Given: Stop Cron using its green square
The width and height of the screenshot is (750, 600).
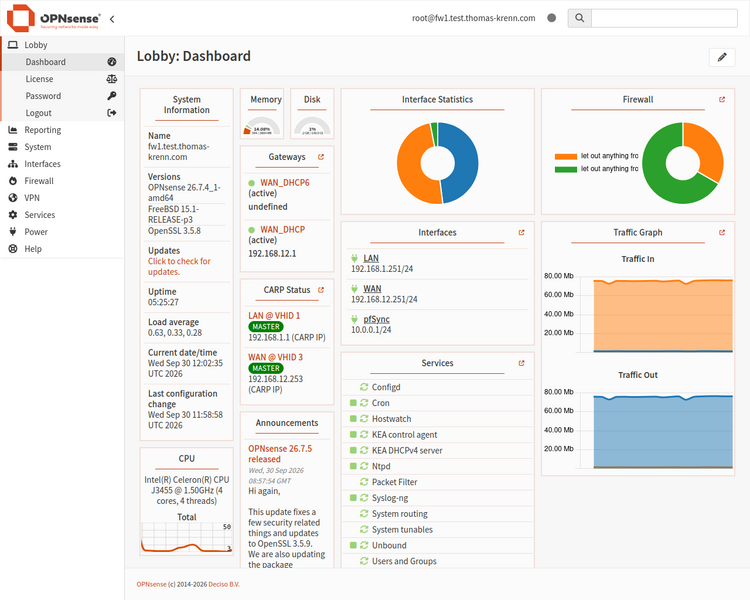Looking at the screenshot, I should coord(353,403).
